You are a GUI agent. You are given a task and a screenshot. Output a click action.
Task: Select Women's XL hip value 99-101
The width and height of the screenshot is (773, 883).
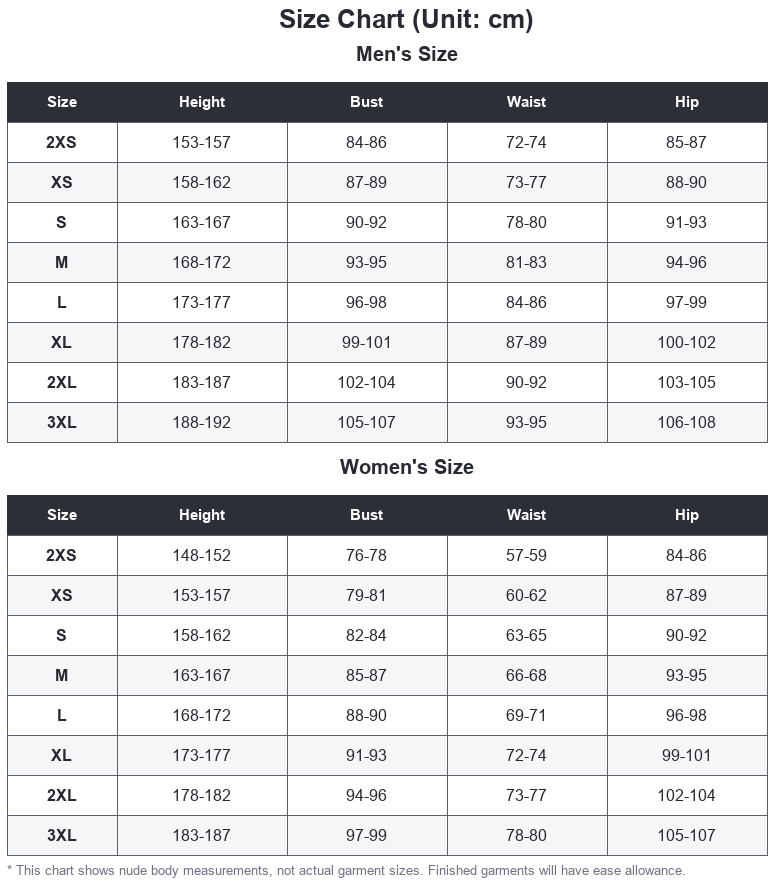(686, 755)
